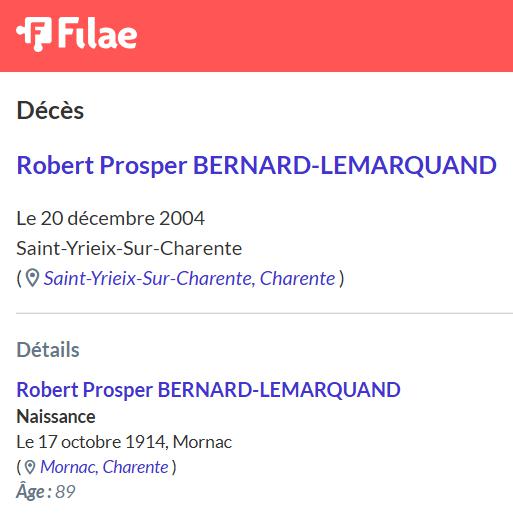The image size is (513, 525).
Task: Click the Détails section heading
Action: (x=48, y=350)
